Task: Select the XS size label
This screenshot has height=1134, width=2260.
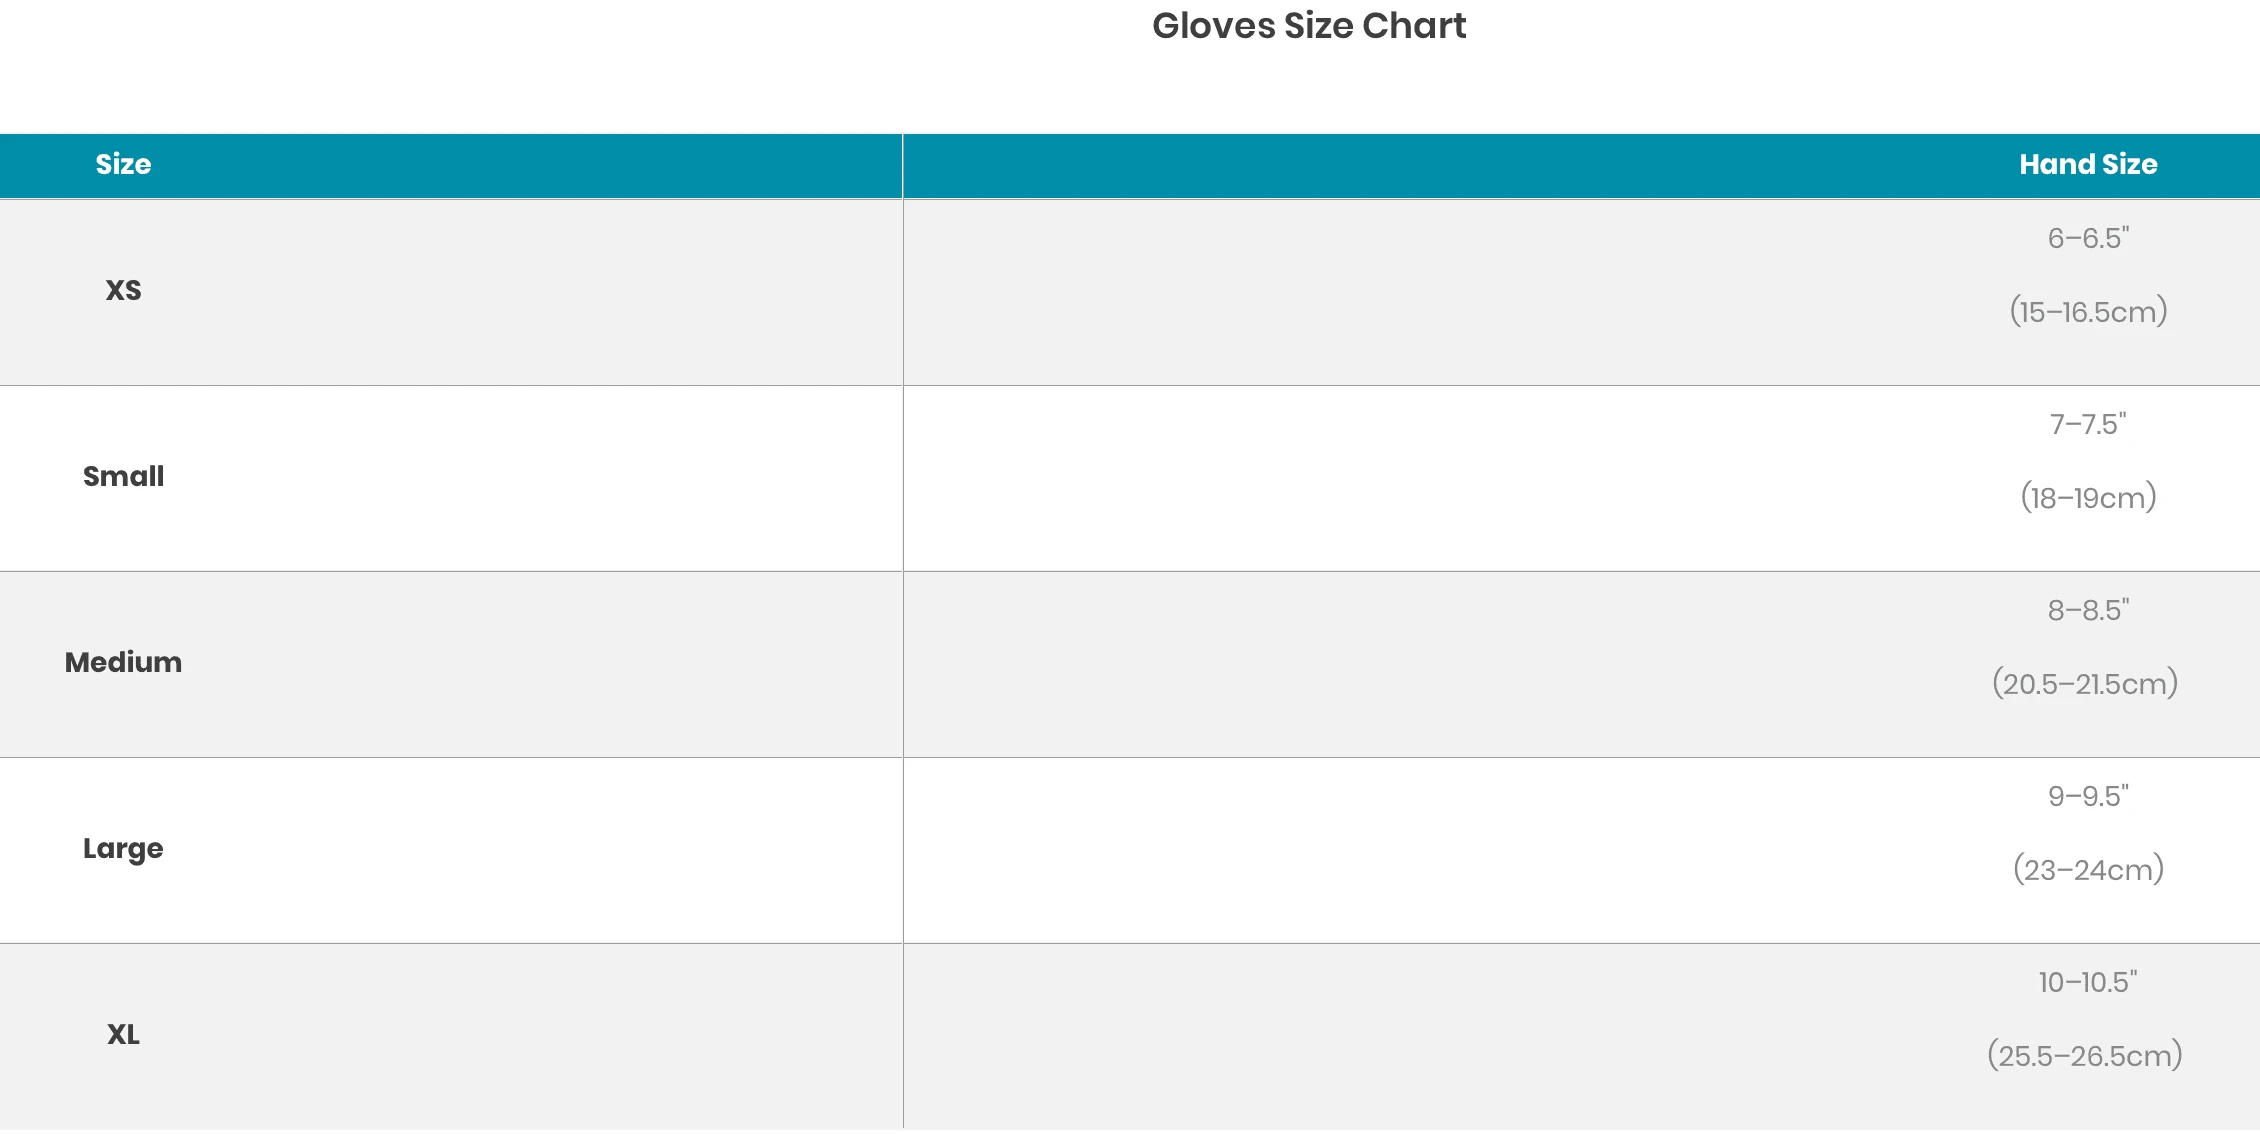Action: coord(123,290)
